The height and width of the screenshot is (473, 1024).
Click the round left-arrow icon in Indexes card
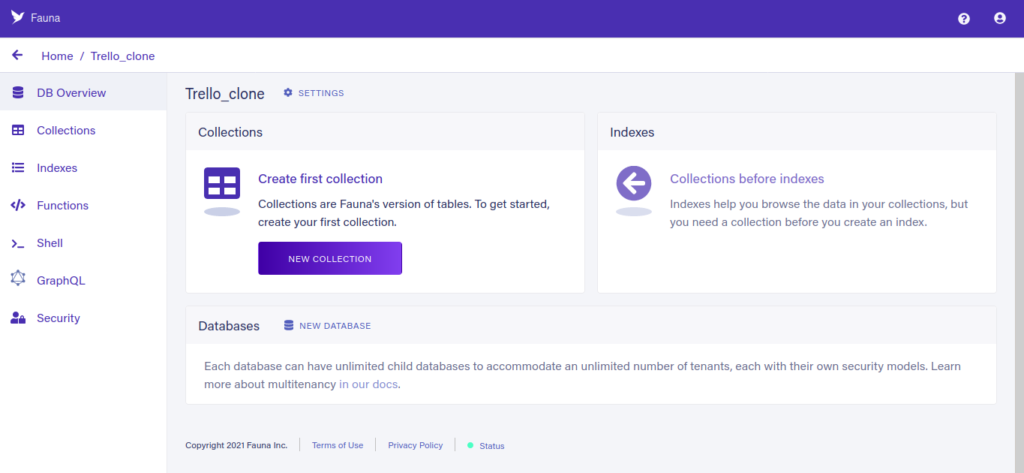click(x=633, y=183)
